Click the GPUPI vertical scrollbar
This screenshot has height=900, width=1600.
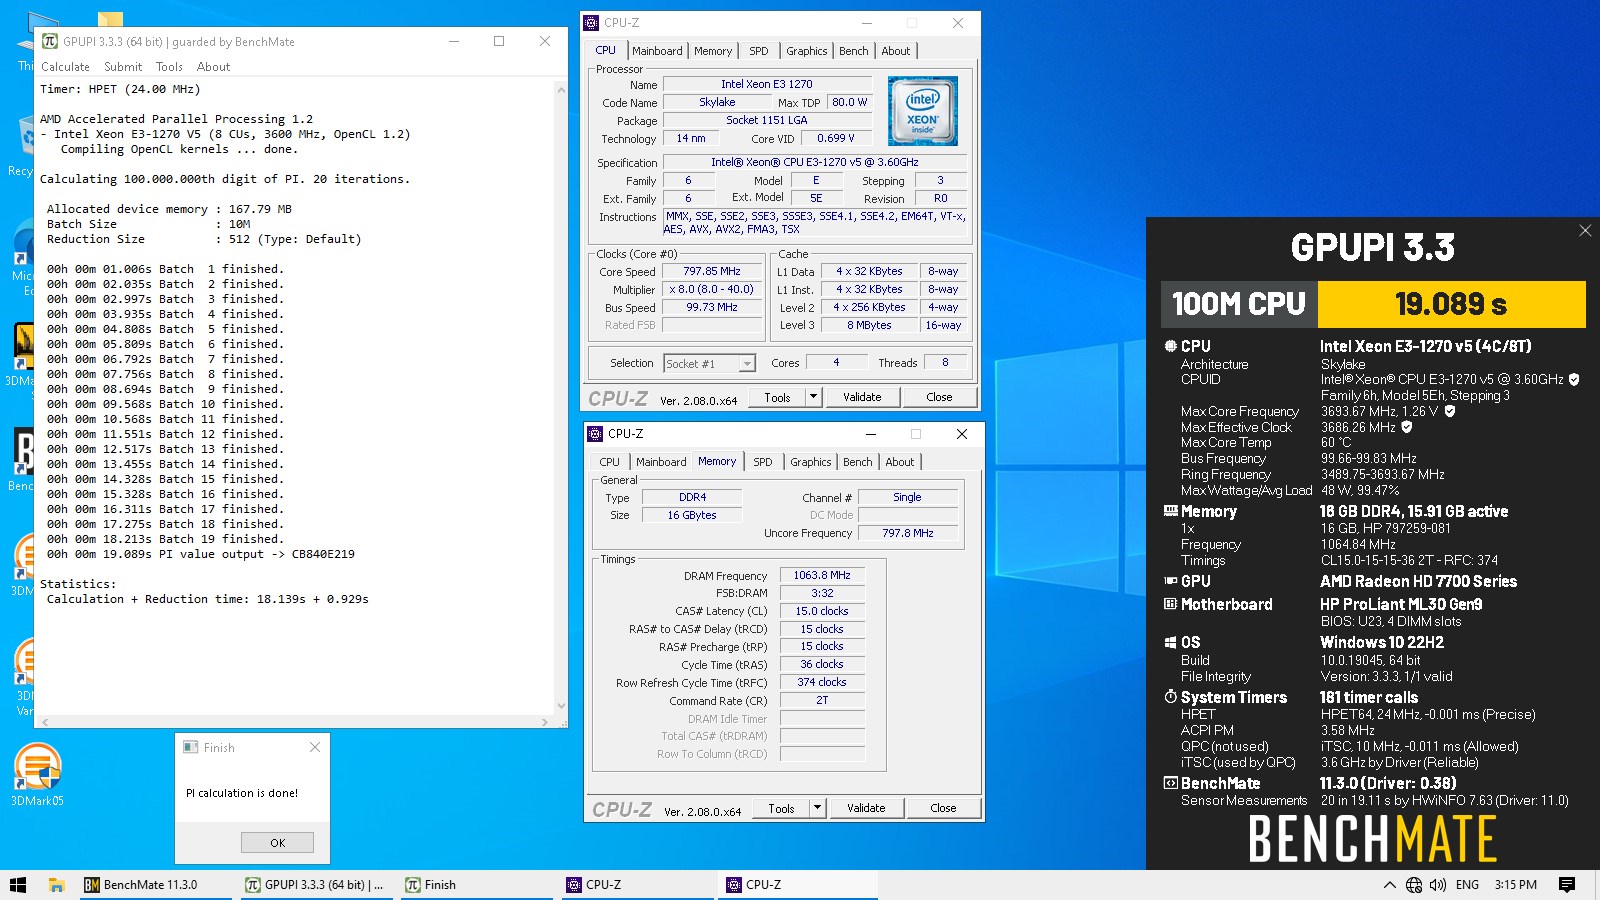click(x=561, y=397)
